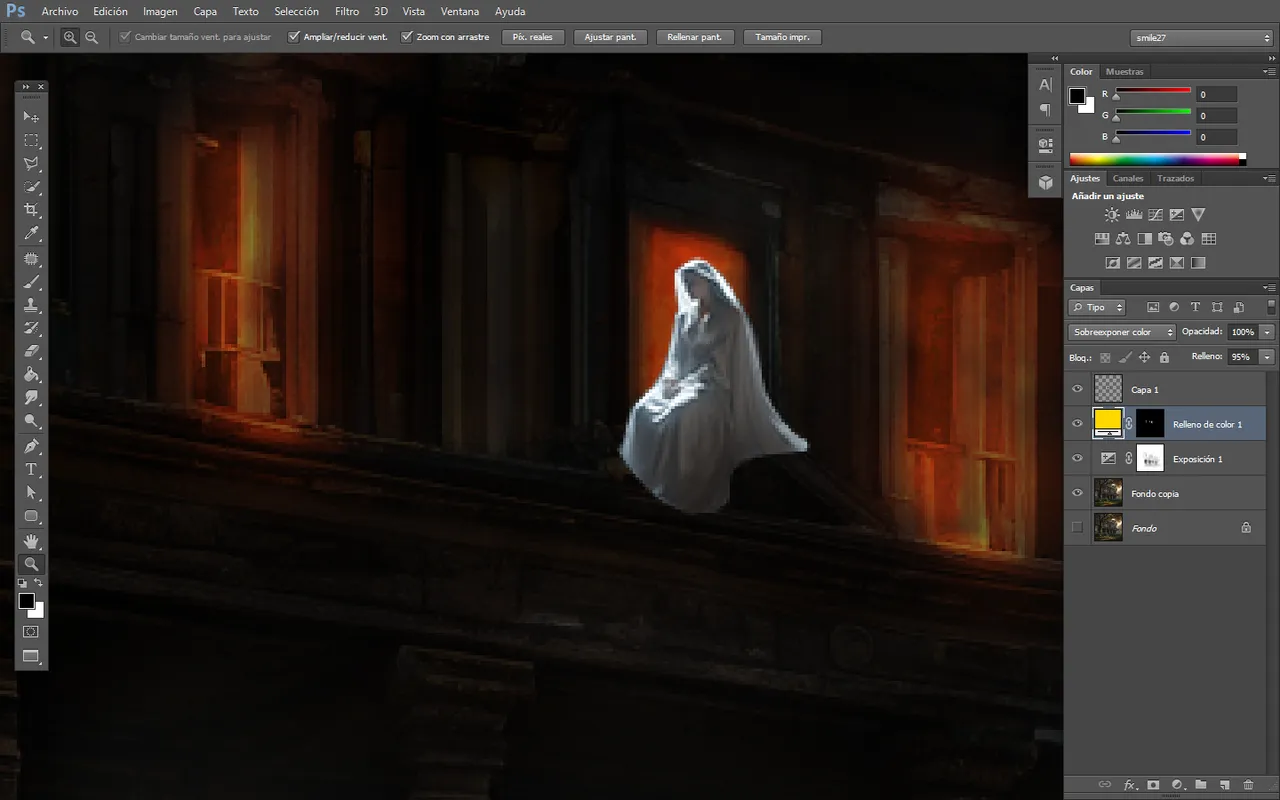Open the Ajustes panel options menu

click(x=1270, y=178)
